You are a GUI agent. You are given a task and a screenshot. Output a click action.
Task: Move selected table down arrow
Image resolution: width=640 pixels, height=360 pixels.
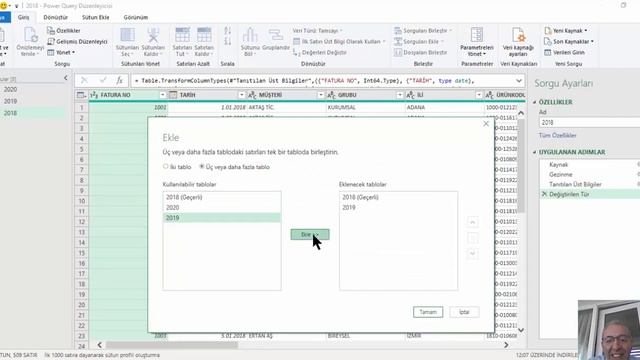(472, 254)
